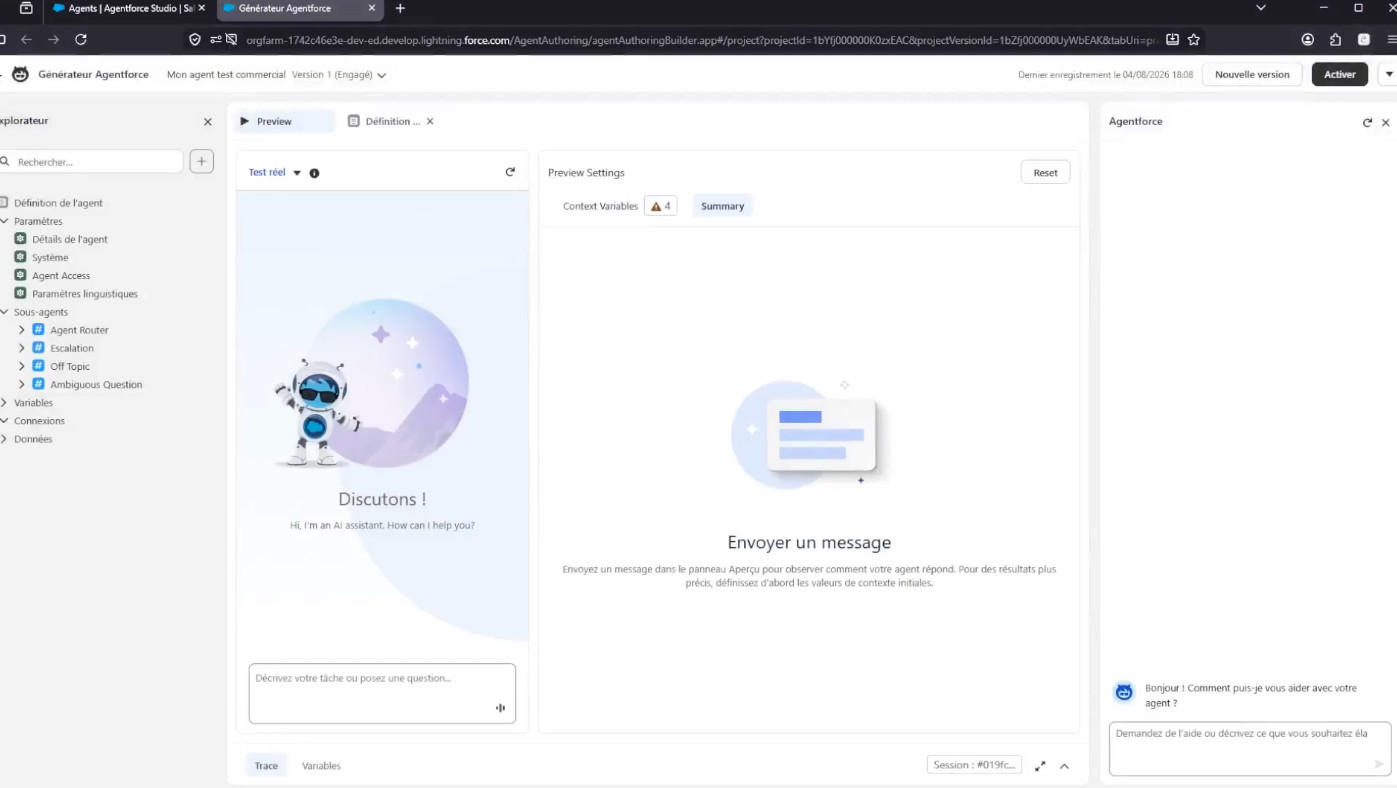Close the Générateur Agentforce browser tab

[x=371, y=8]
